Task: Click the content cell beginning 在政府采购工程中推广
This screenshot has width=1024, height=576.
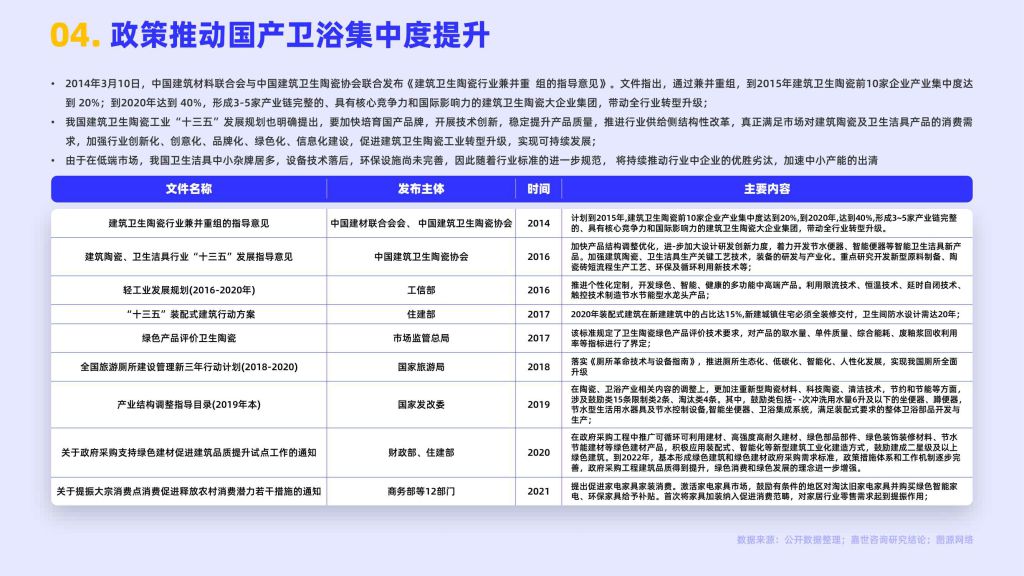Action: 766,453
